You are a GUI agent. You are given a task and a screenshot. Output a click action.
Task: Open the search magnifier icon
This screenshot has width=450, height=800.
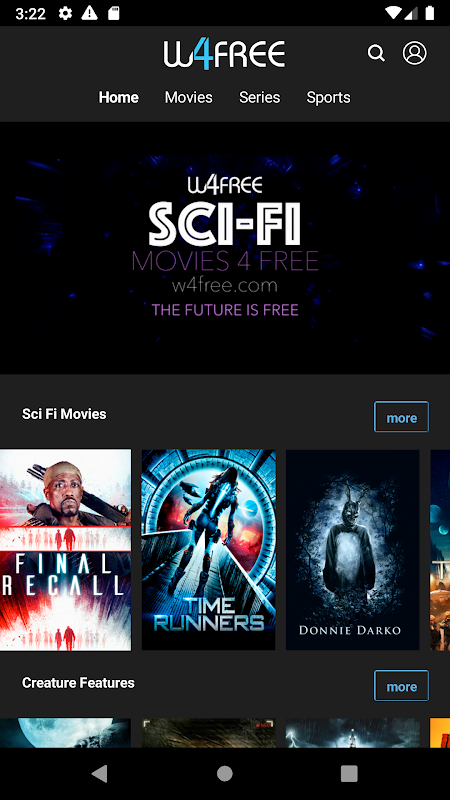[x=376, y=53]
